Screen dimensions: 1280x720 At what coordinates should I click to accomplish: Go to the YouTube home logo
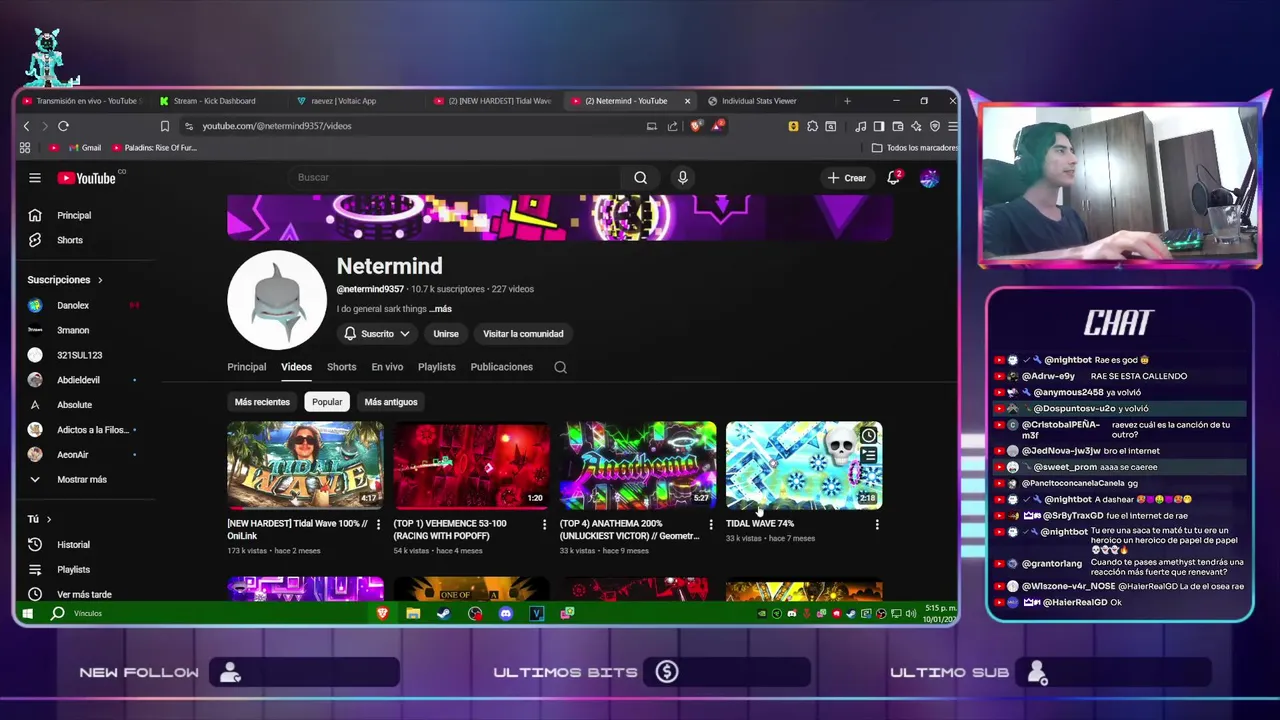tap(87, 178)
